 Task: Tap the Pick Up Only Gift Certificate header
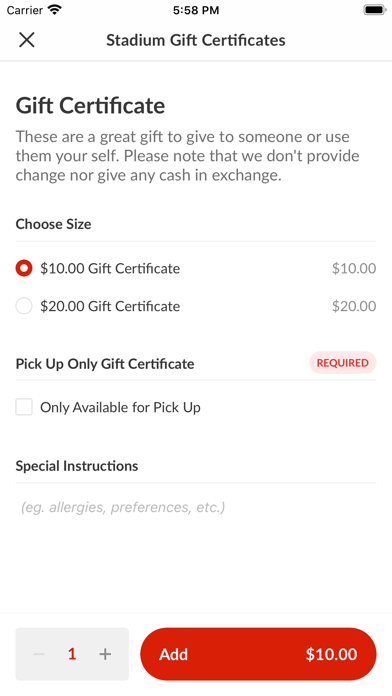105,364
